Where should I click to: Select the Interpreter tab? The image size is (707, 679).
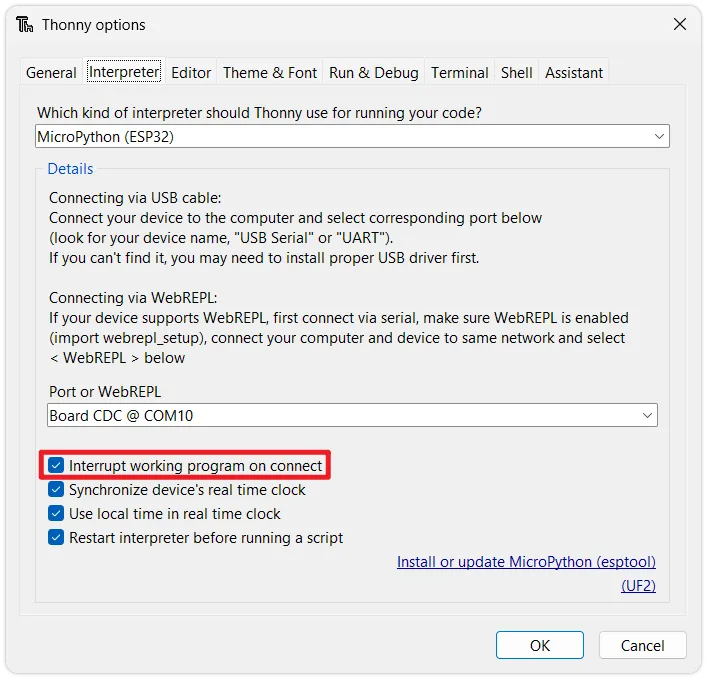pyautogui.click(x=124, y=72)
